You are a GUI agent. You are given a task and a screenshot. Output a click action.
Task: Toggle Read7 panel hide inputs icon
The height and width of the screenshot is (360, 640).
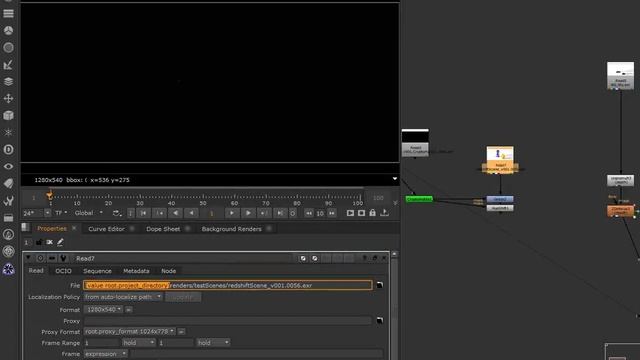click(52, 258)
